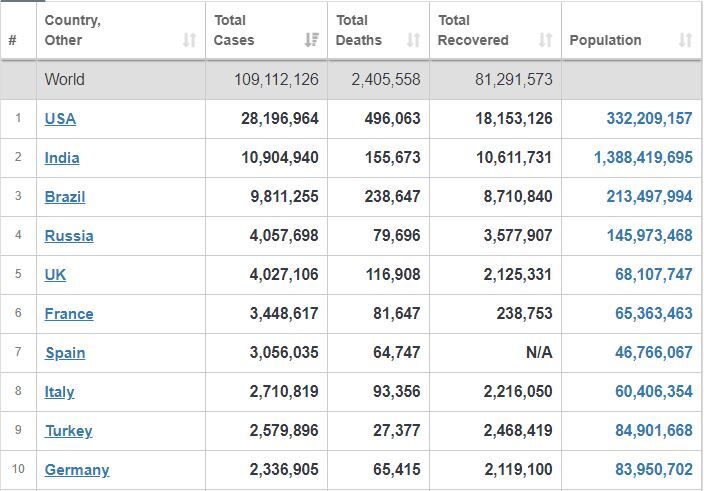
Task: Select USA total cases 28,196,964
Action: (280, 118)
